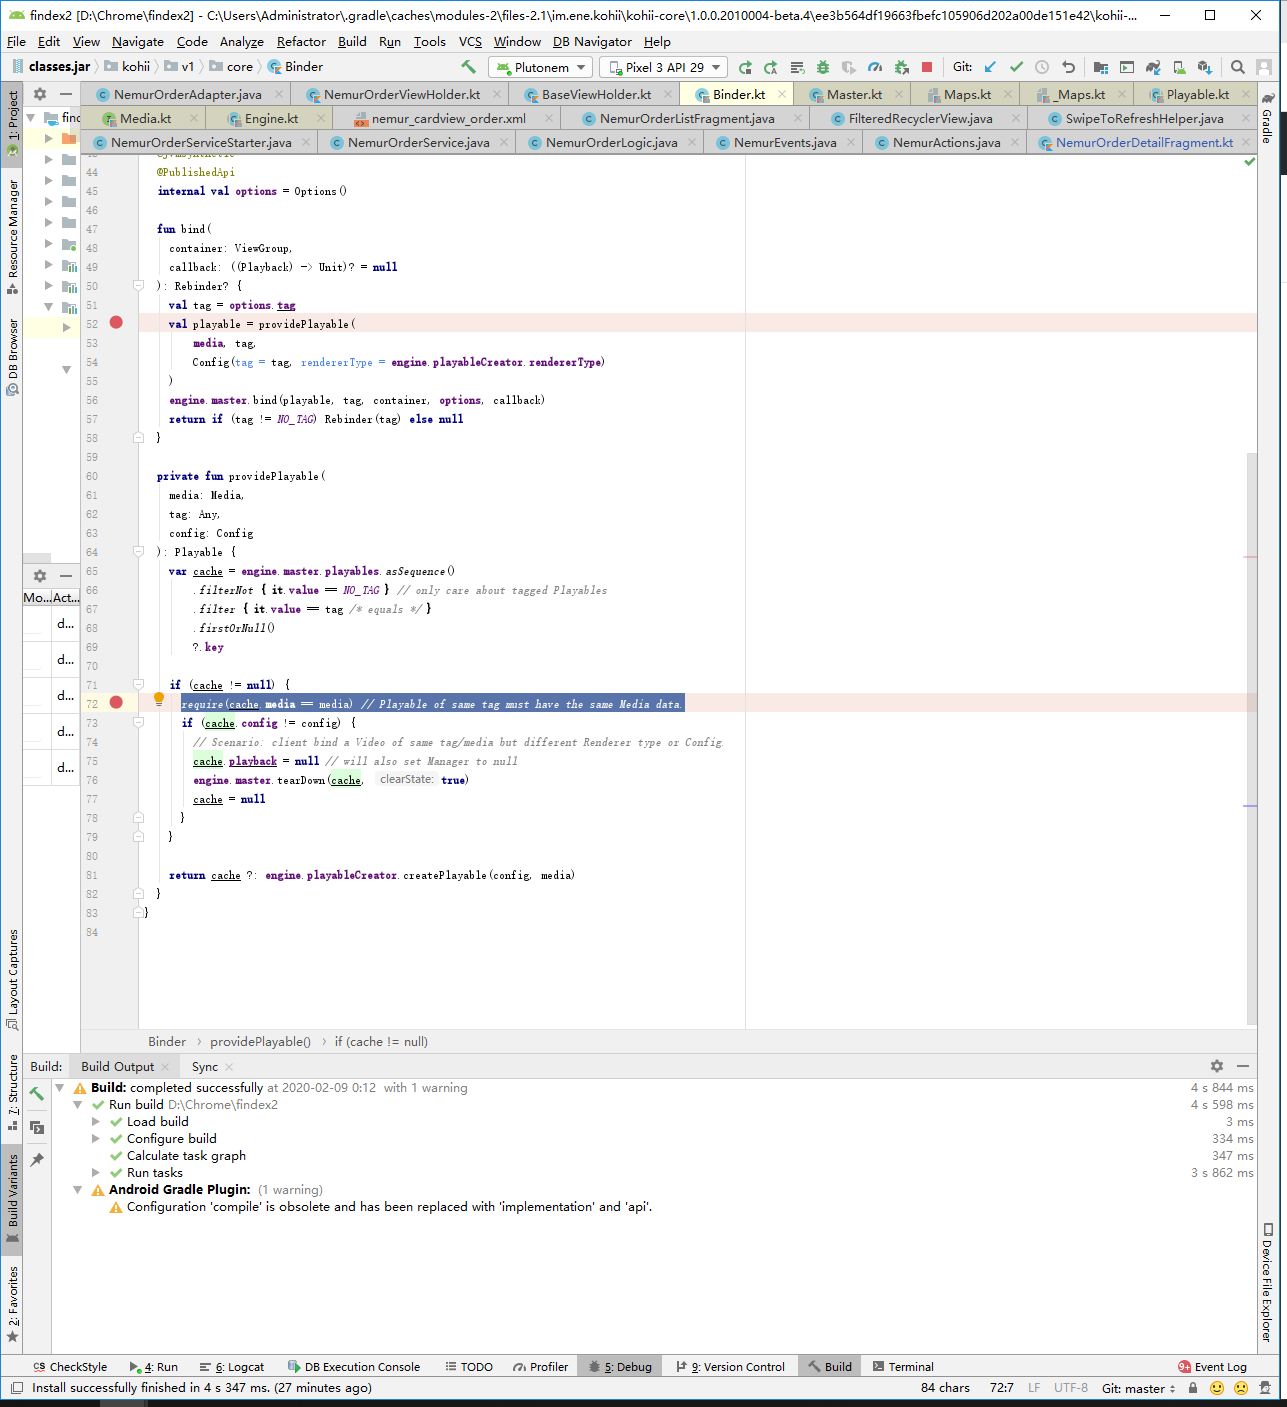
Task: Click the Debug app bug icon
Action: 823,67
